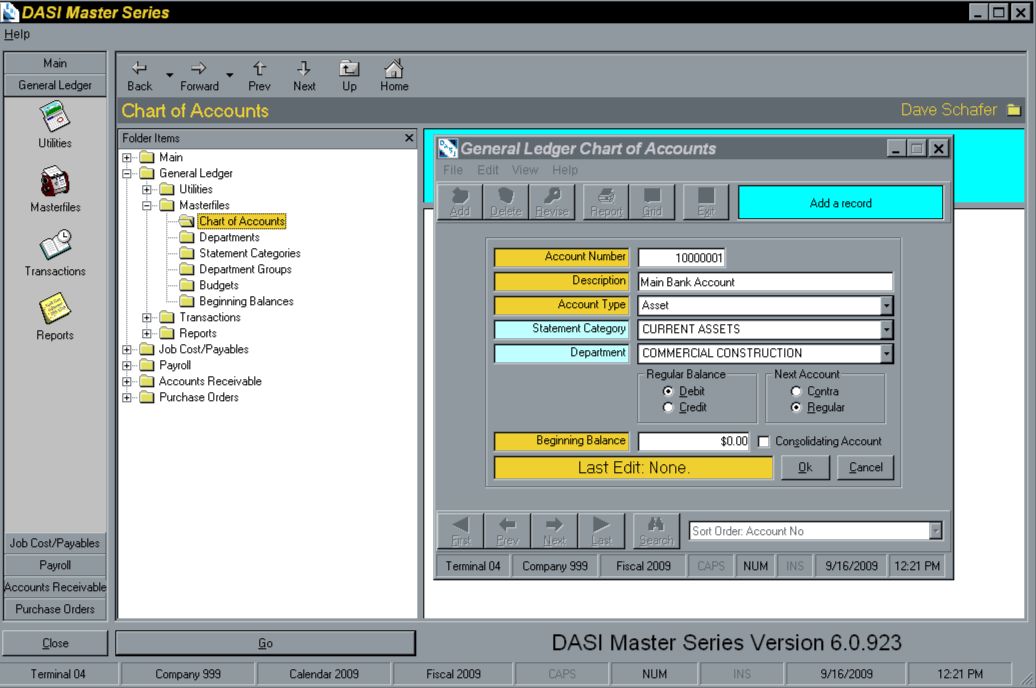Select the Regular next account option

click(x=796, y=407)
